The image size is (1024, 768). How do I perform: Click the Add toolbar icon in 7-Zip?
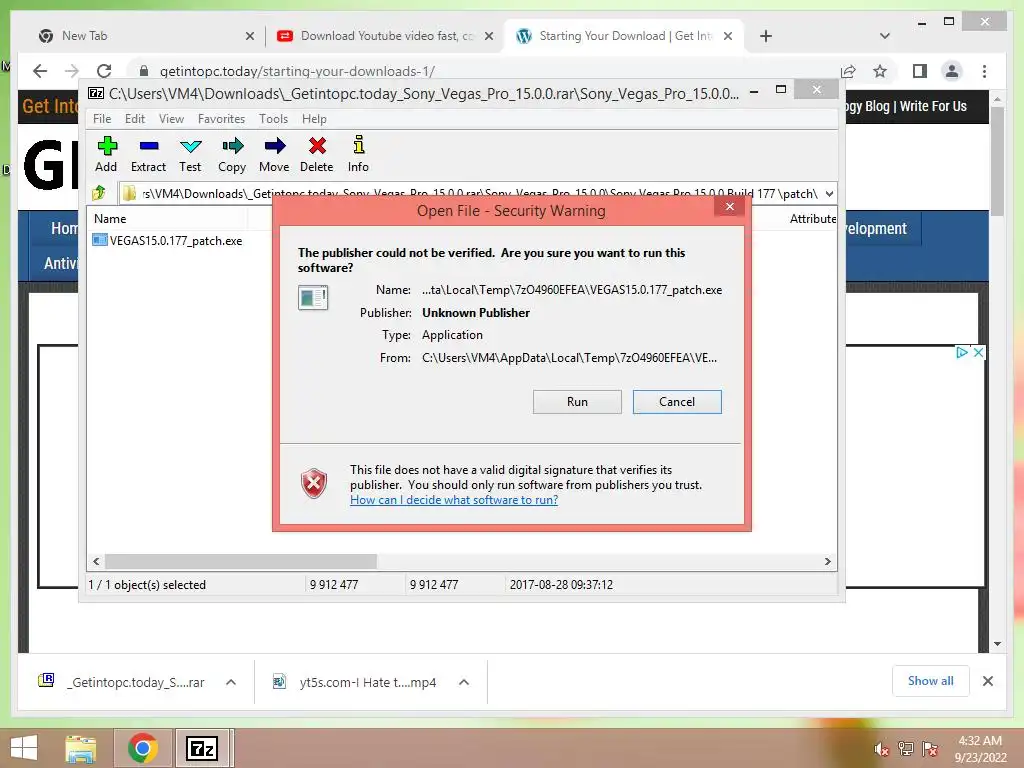click(x=106, y=154)
